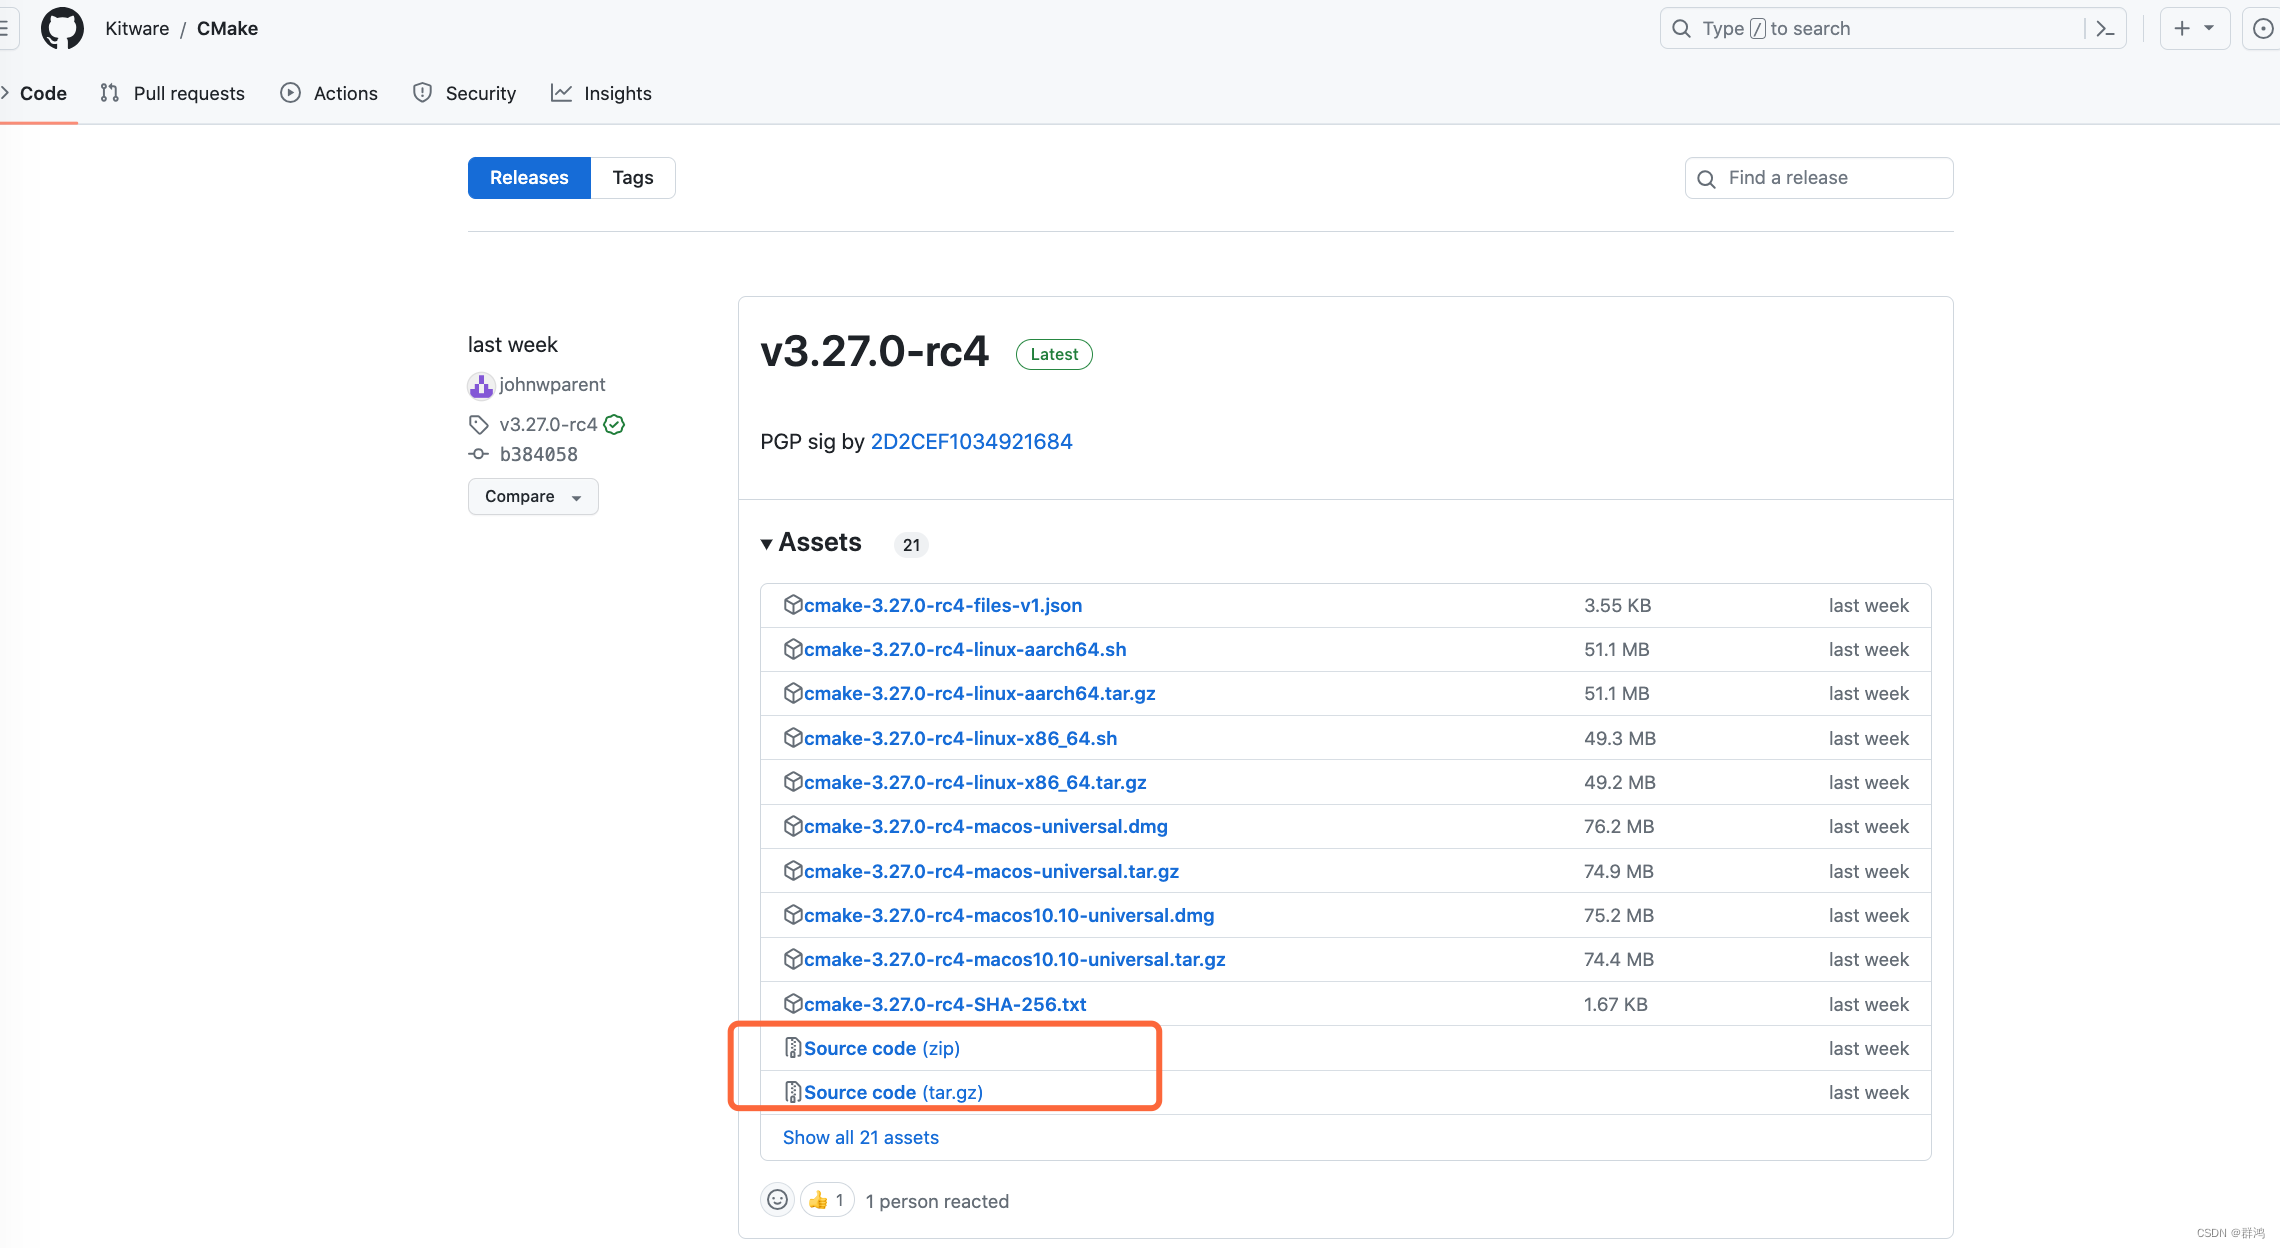Download cmake-3.27.0-rc4-macos-universal.dmg
This screenshot has width=2280, height=1248.
[x=985, y=827]
